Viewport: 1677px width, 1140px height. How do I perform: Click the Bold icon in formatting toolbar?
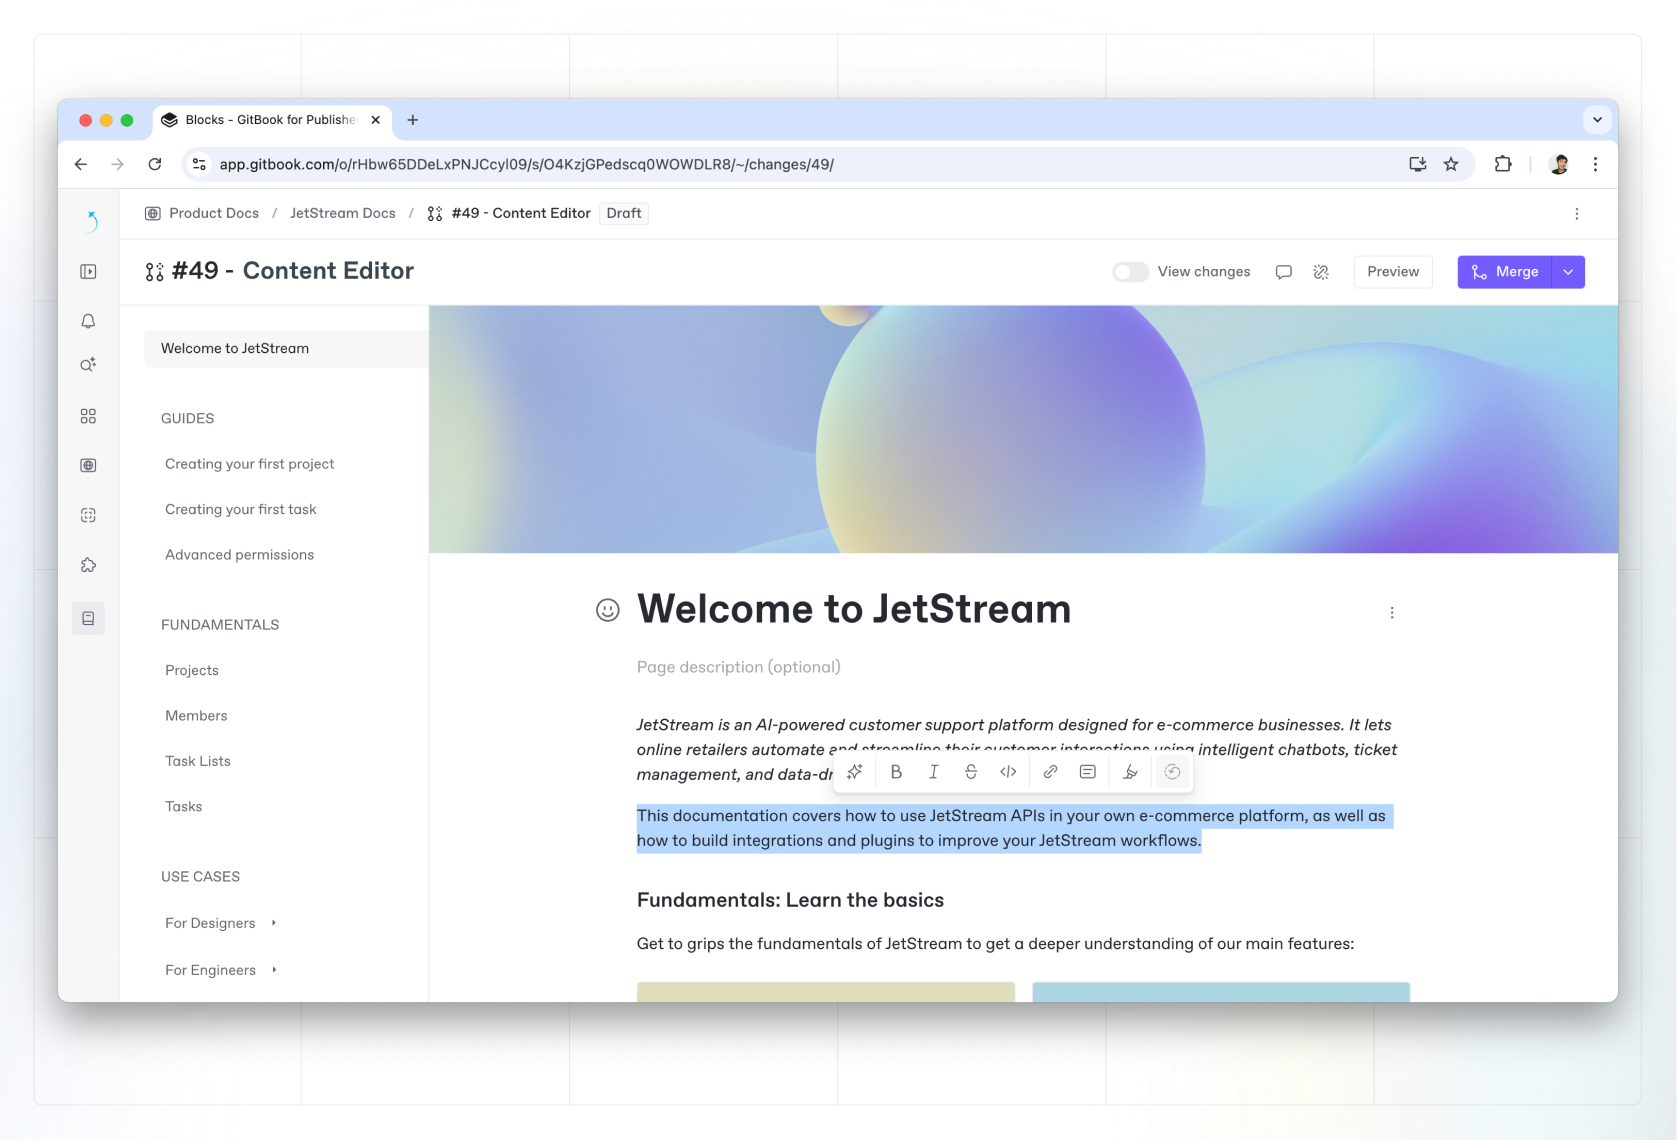(x=896, y=772)
